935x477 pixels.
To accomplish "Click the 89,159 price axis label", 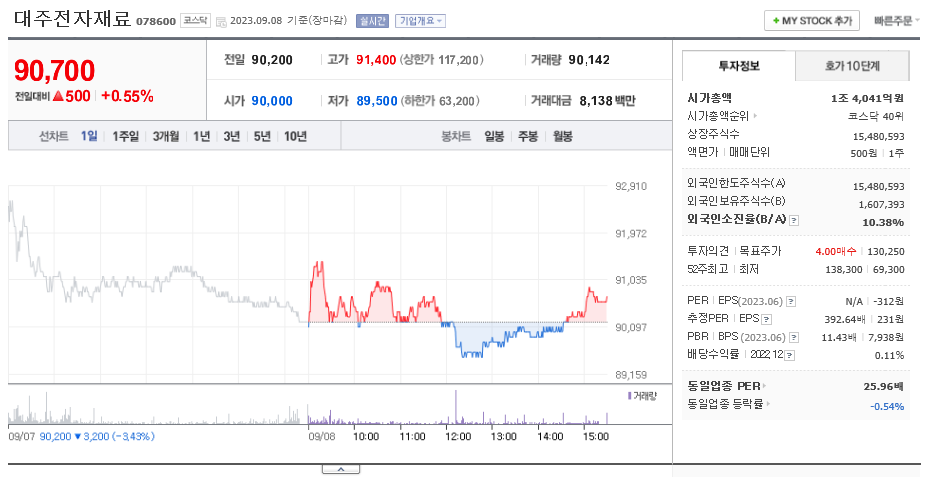I will tap(631, 375).
